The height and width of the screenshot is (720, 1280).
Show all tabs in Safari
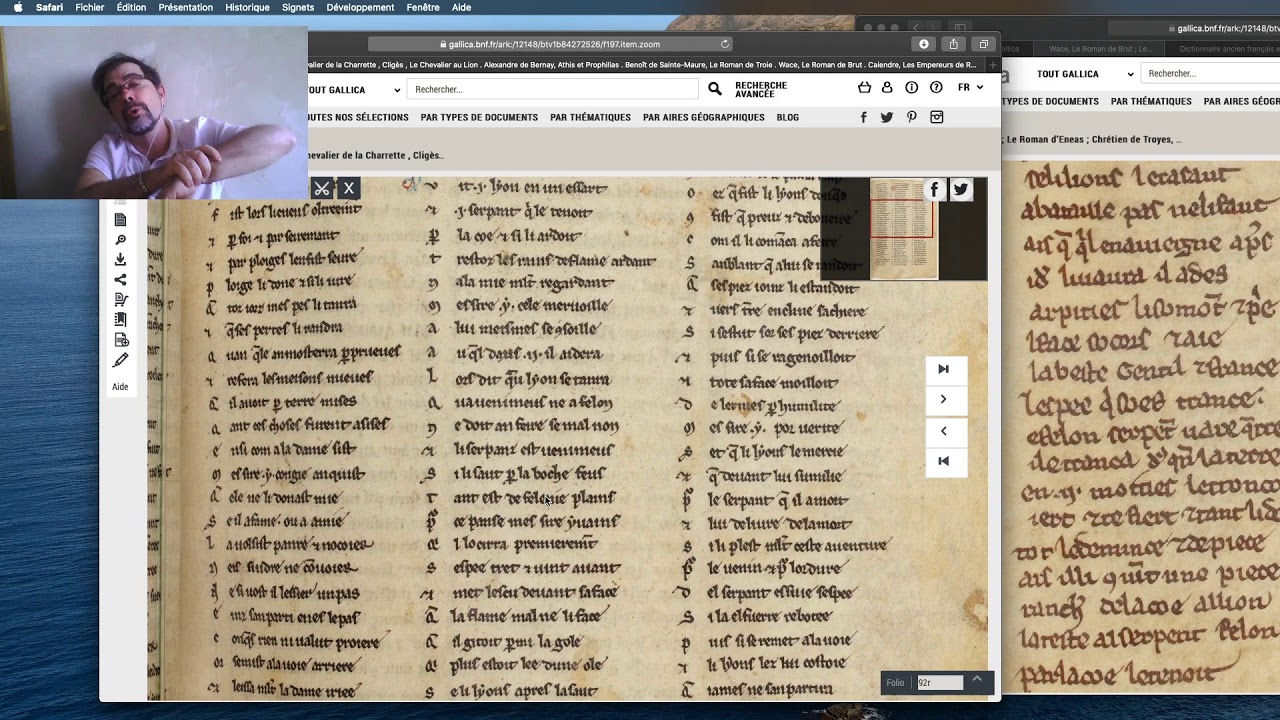click(x=983, y=44)
